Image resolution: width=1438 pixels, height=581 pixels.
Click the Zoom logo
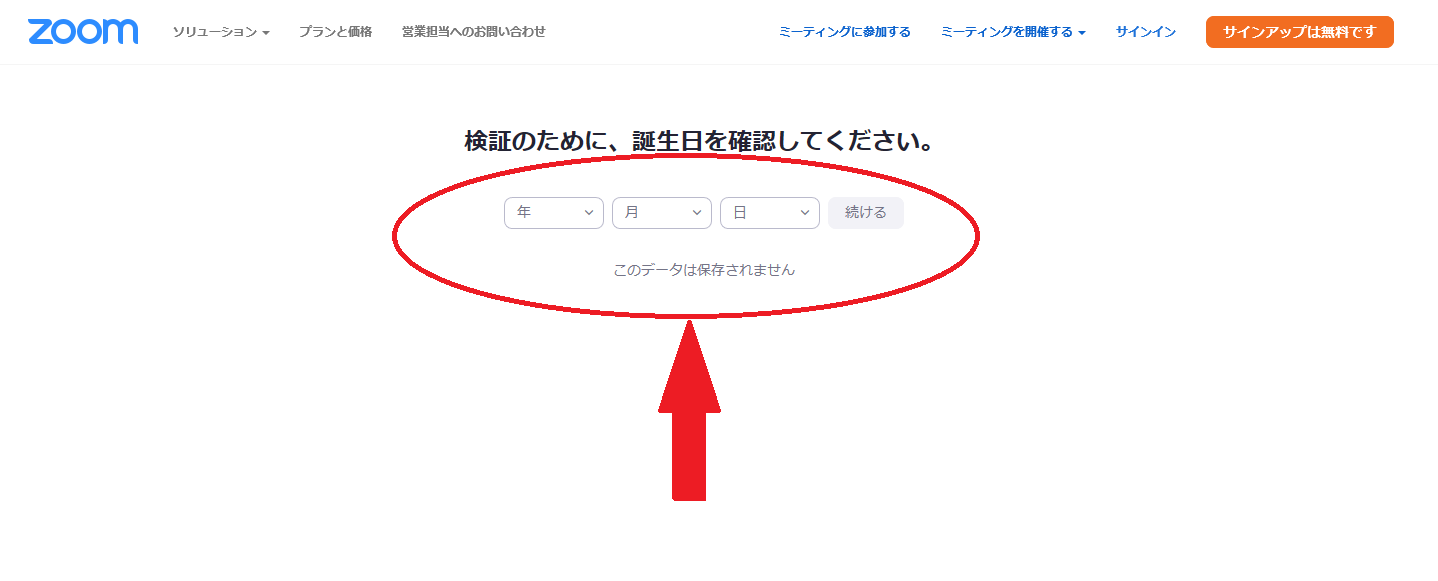point(83,32)
